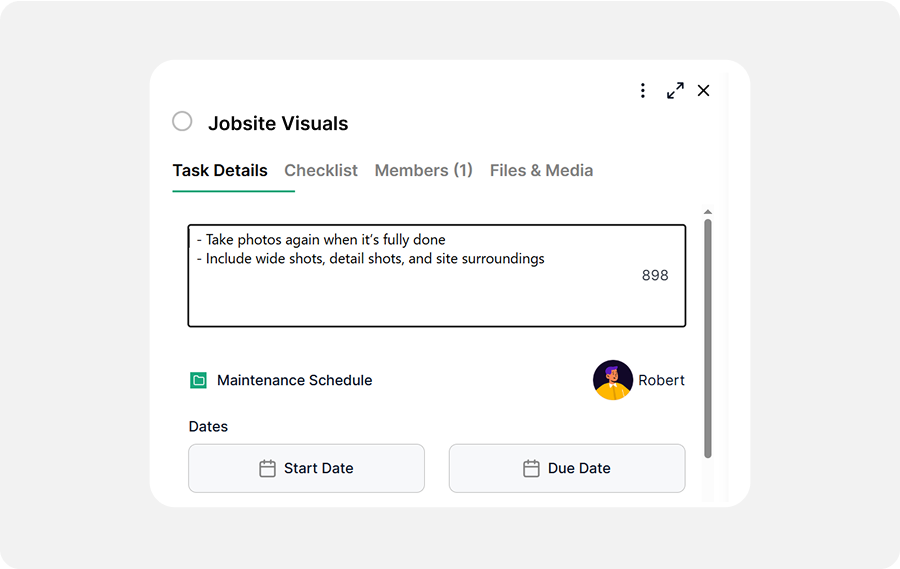Go to the Files & Media tab

pos(542,171)
